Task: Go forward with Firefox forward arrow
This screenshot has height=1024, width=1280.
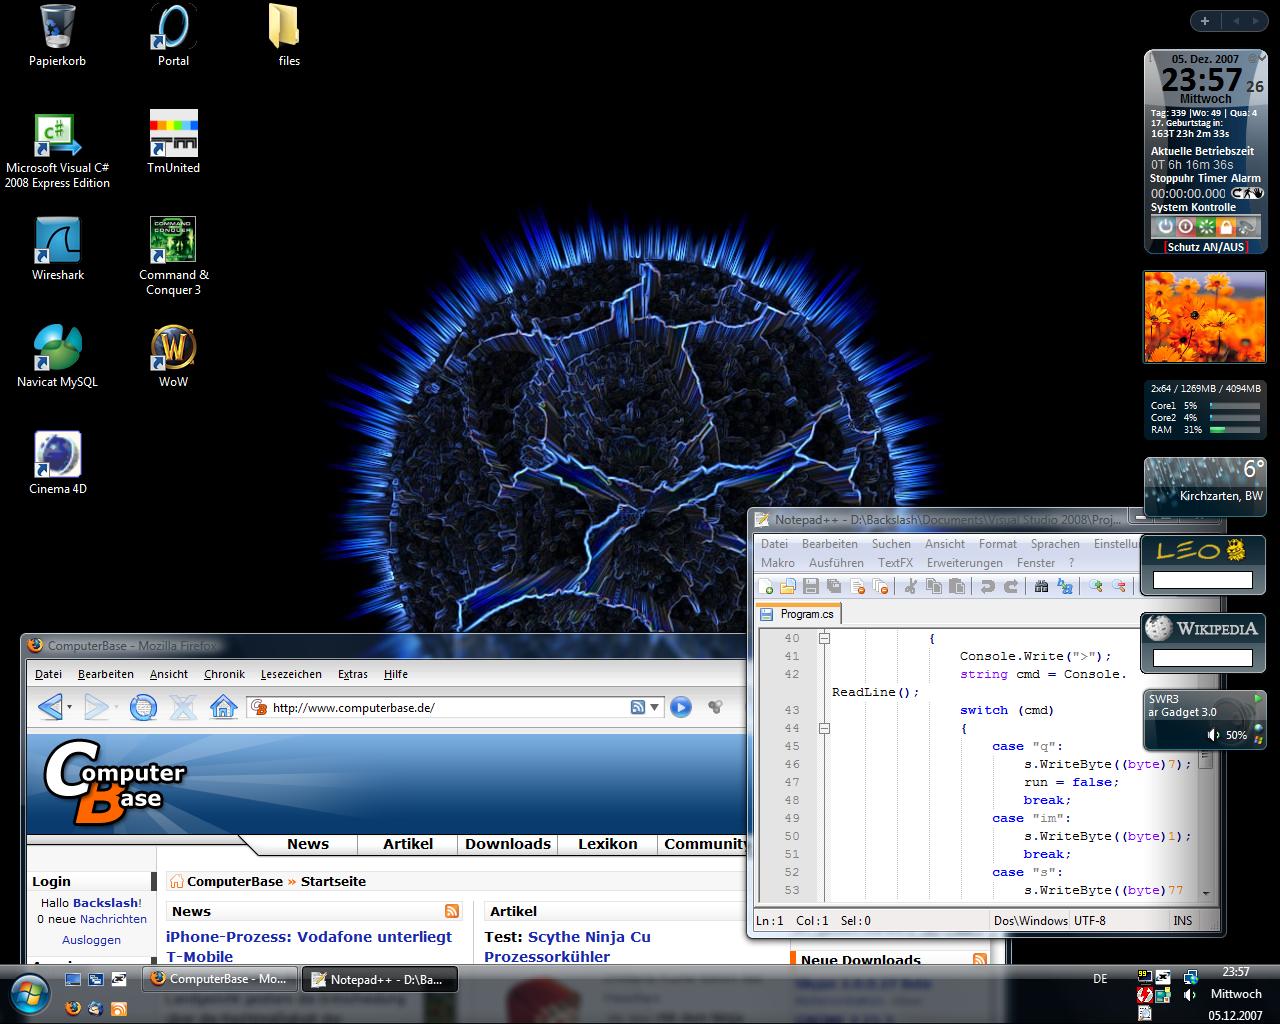Action: (x=96, y=707)
